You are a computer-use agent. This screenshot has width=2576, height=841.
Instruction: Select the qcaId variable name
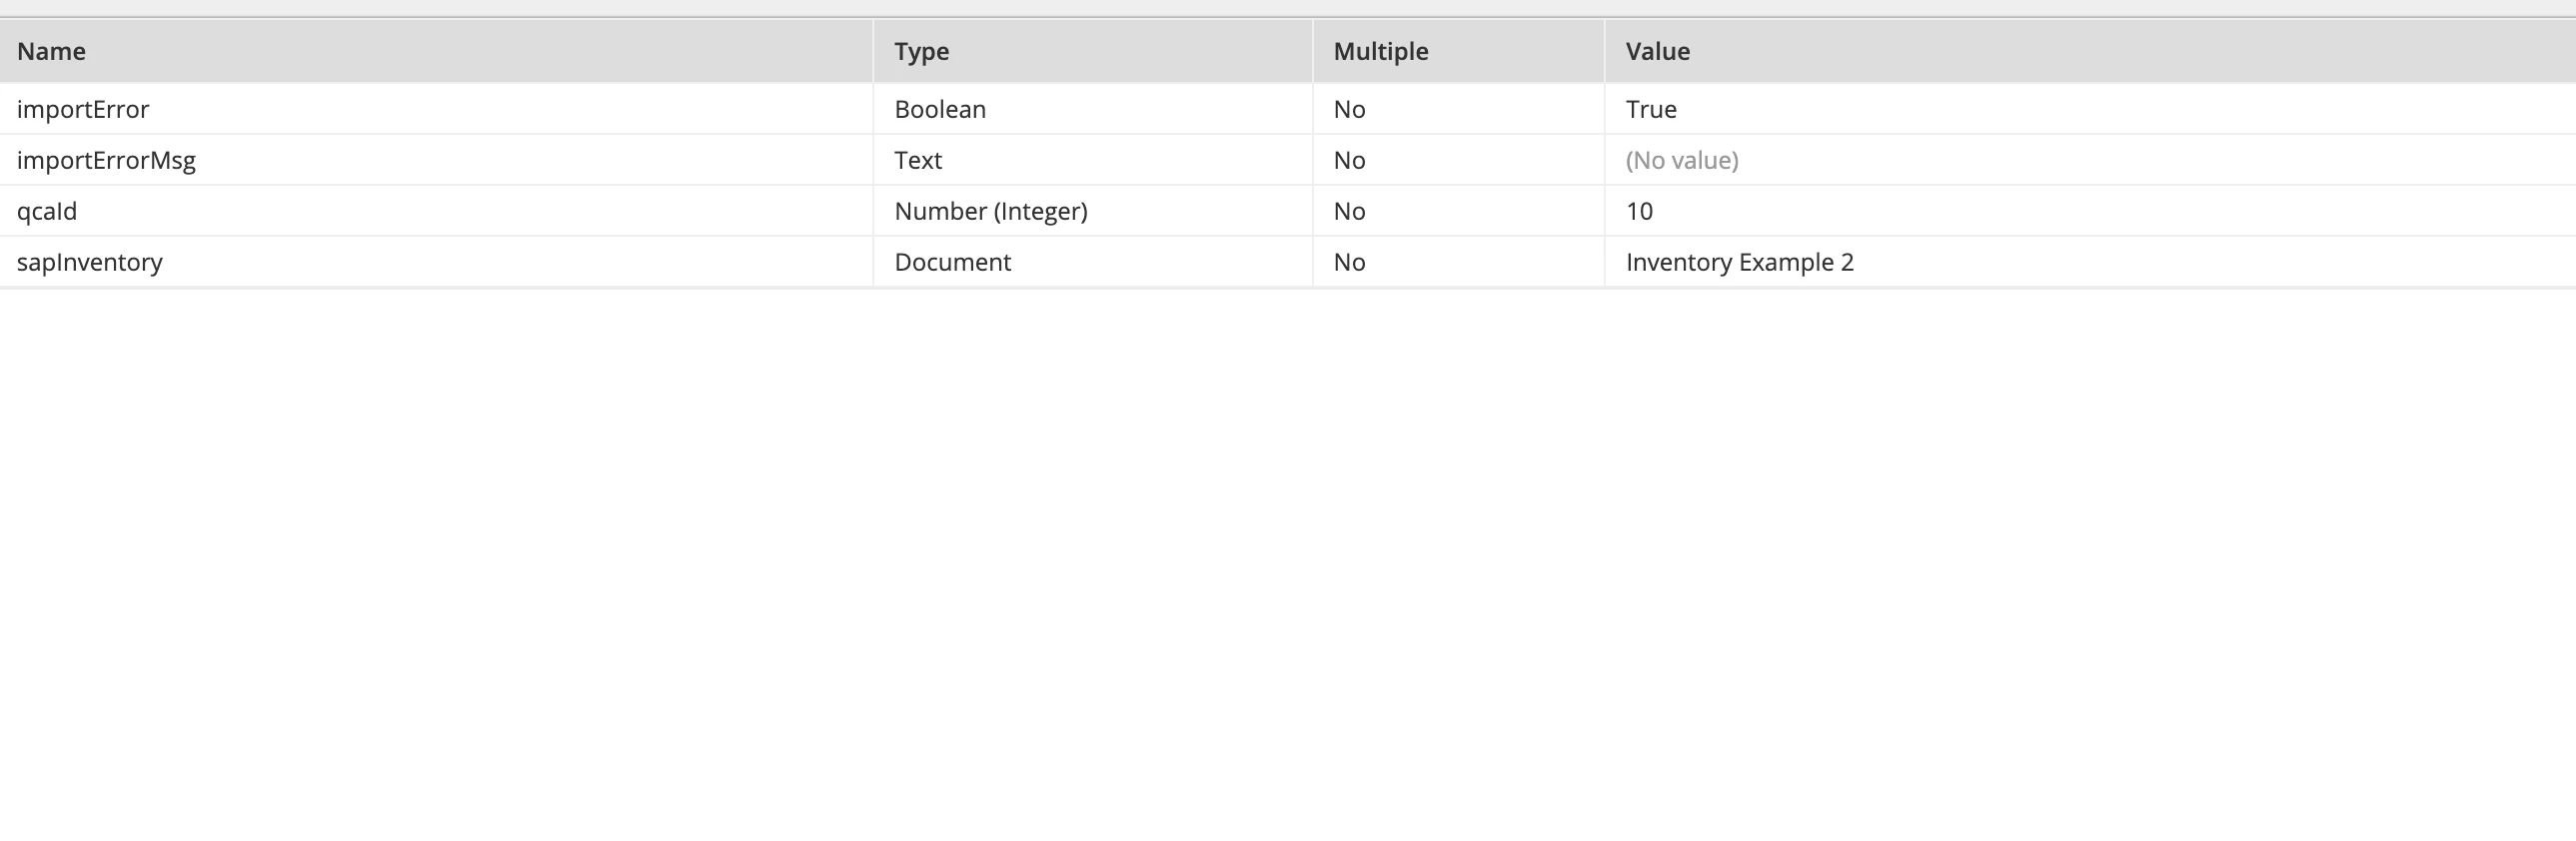pos(47,211)
